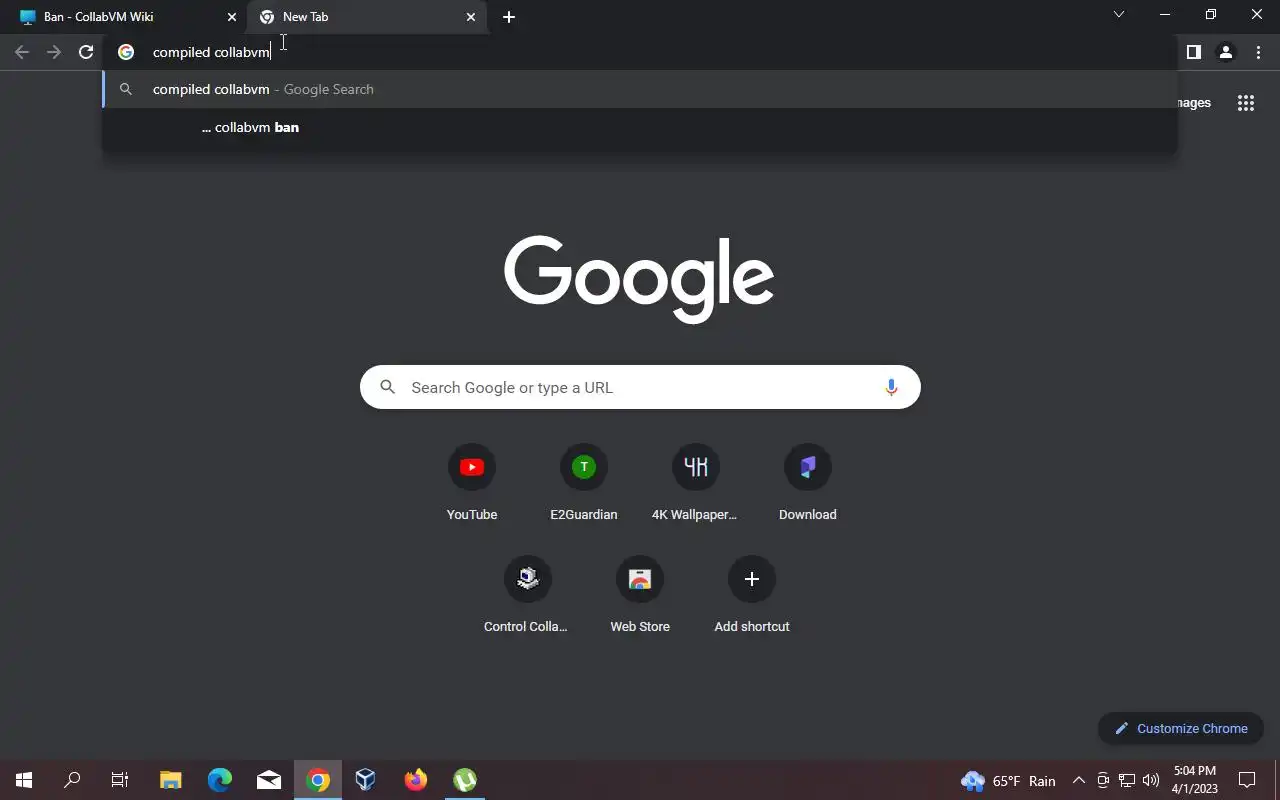
Task: Open the Download shortcut
Action: point(808,484)
